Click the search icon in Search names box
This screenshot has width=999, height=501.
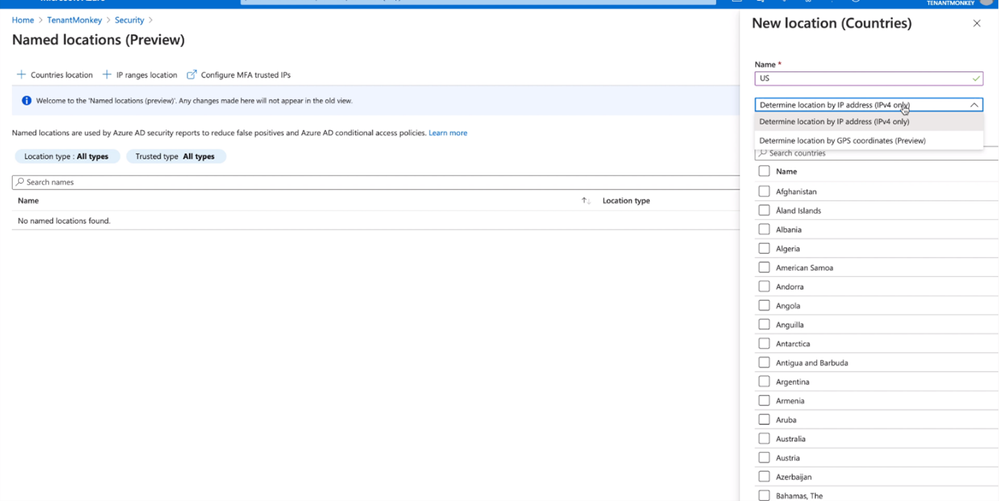(x=20, y=182)
